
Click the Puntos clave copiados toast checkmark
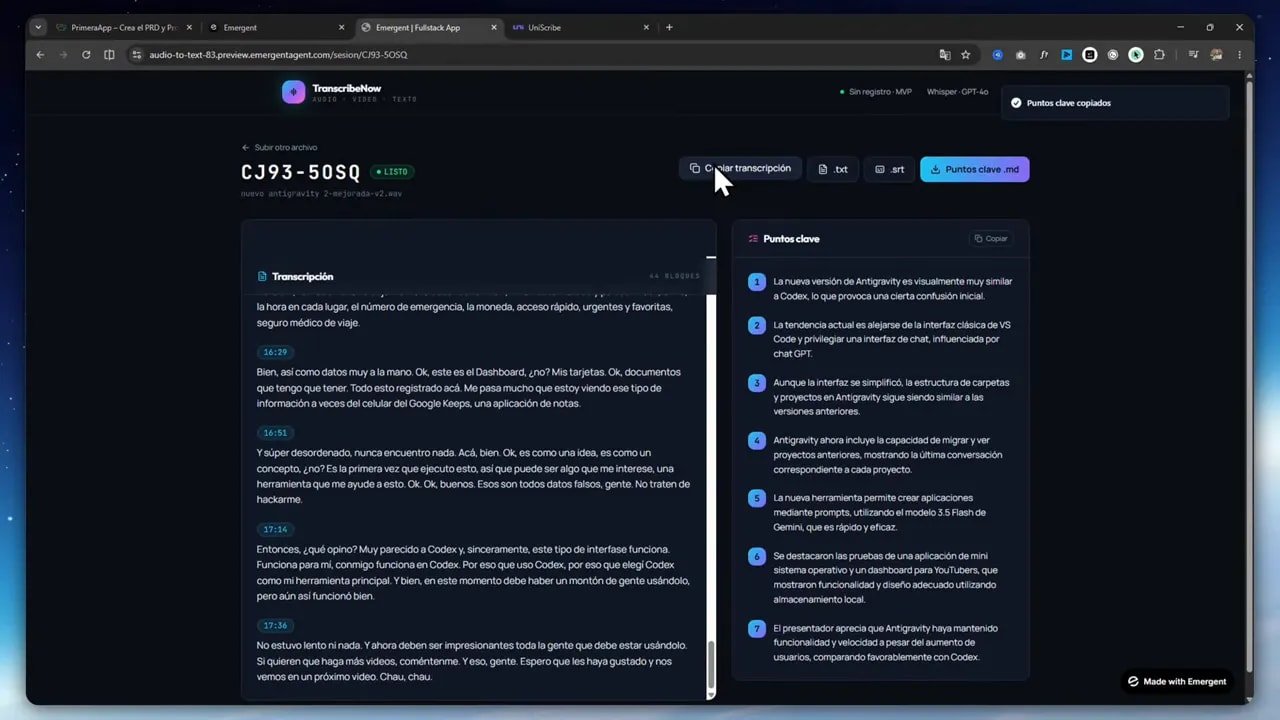[1016, 103]
